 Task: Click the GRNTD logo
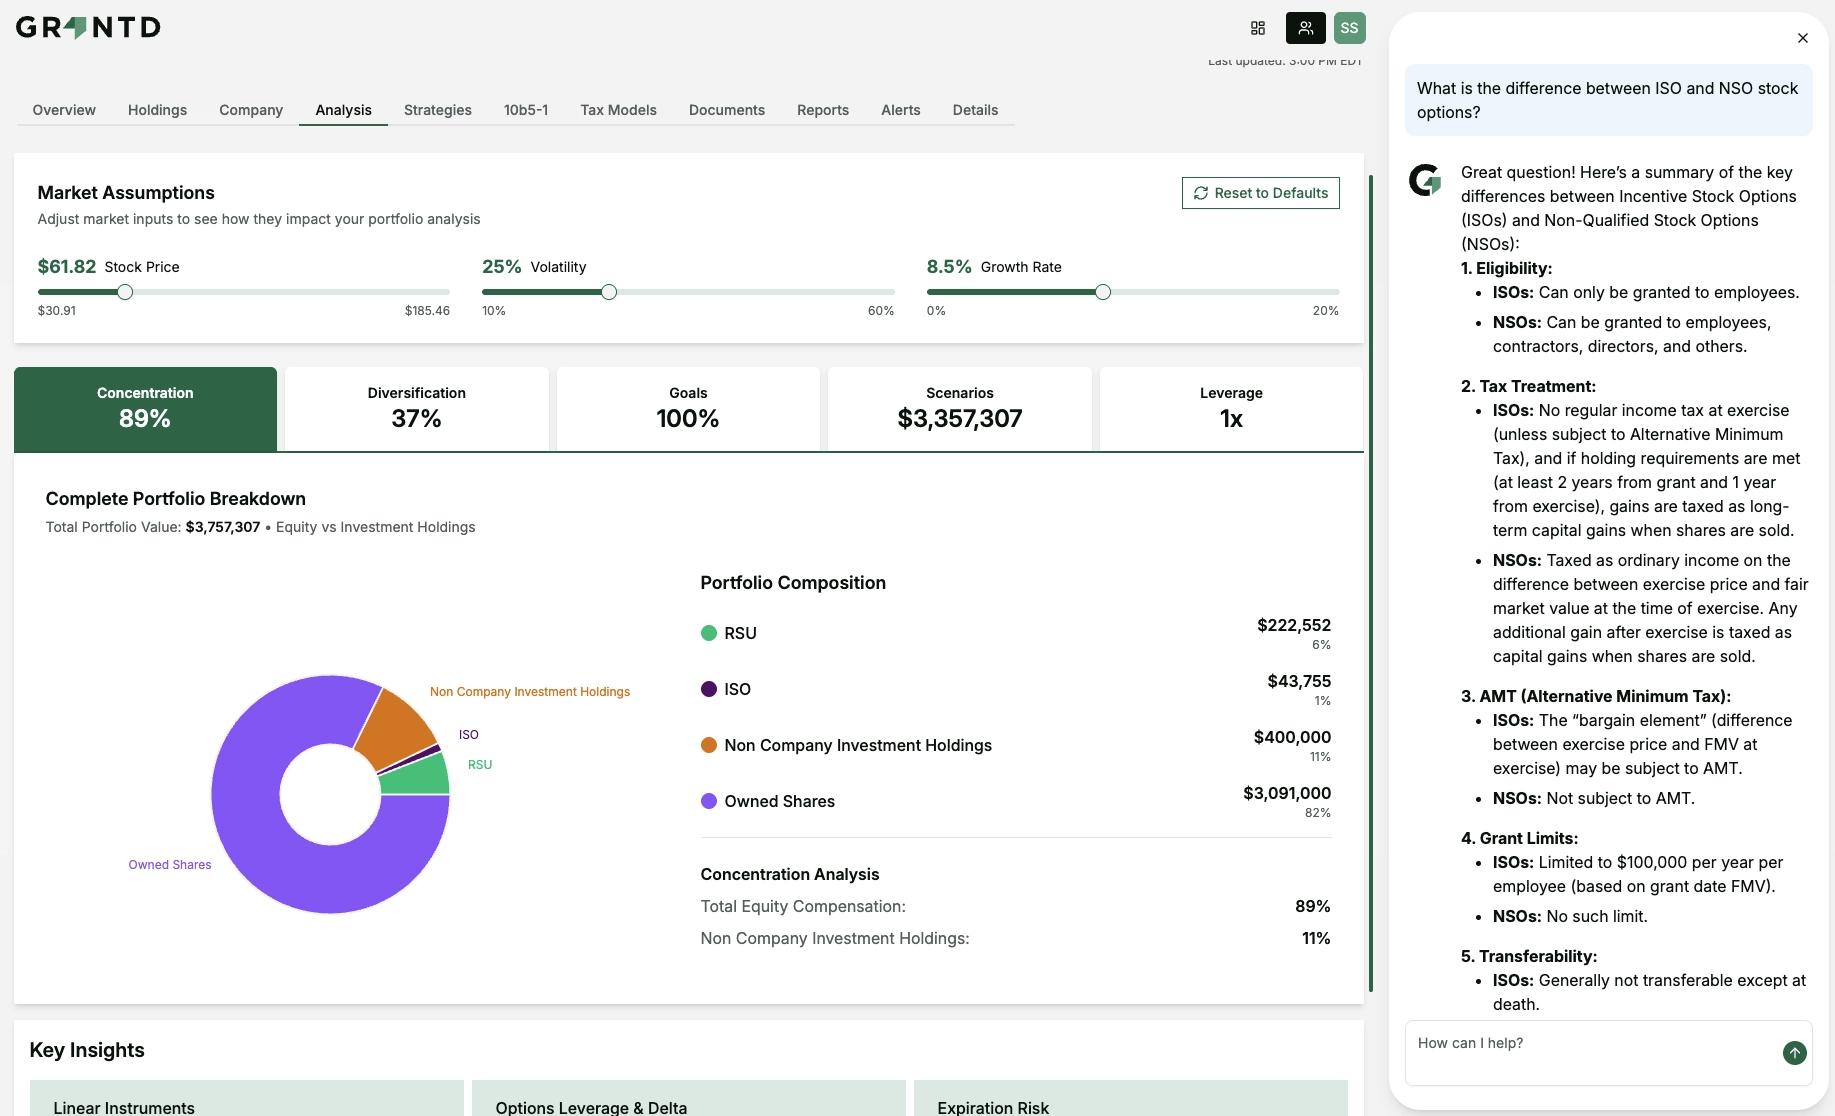click(88, 27)
